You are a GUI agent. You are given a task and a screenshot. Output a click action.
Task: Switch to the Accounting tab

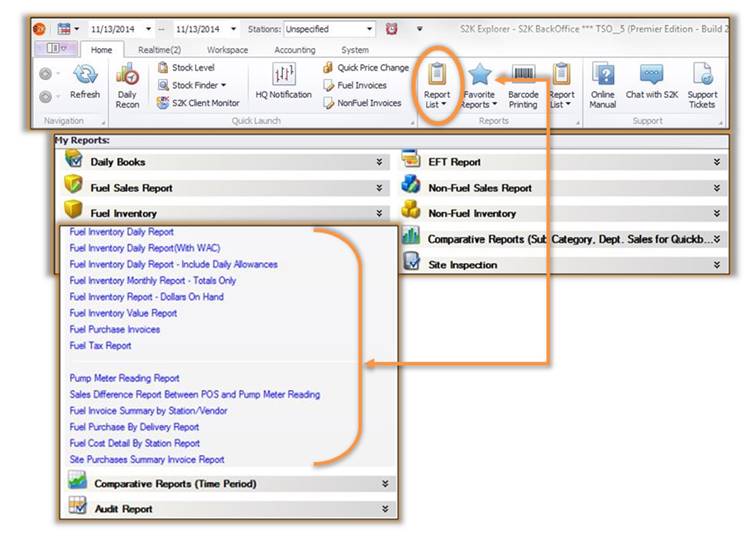pos(294,49)
